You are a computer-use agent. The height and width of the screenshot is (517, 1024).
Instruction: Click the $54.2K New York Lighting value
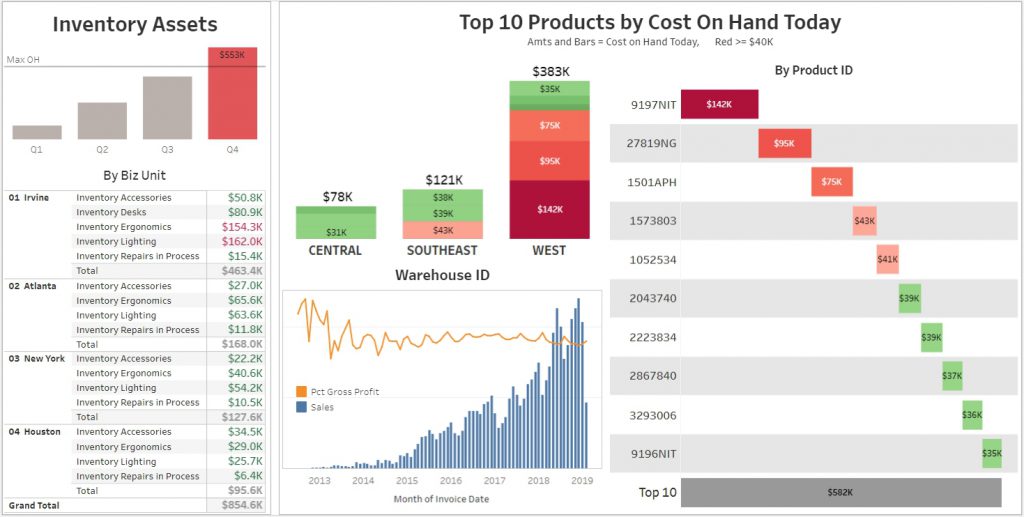[246, 388]
